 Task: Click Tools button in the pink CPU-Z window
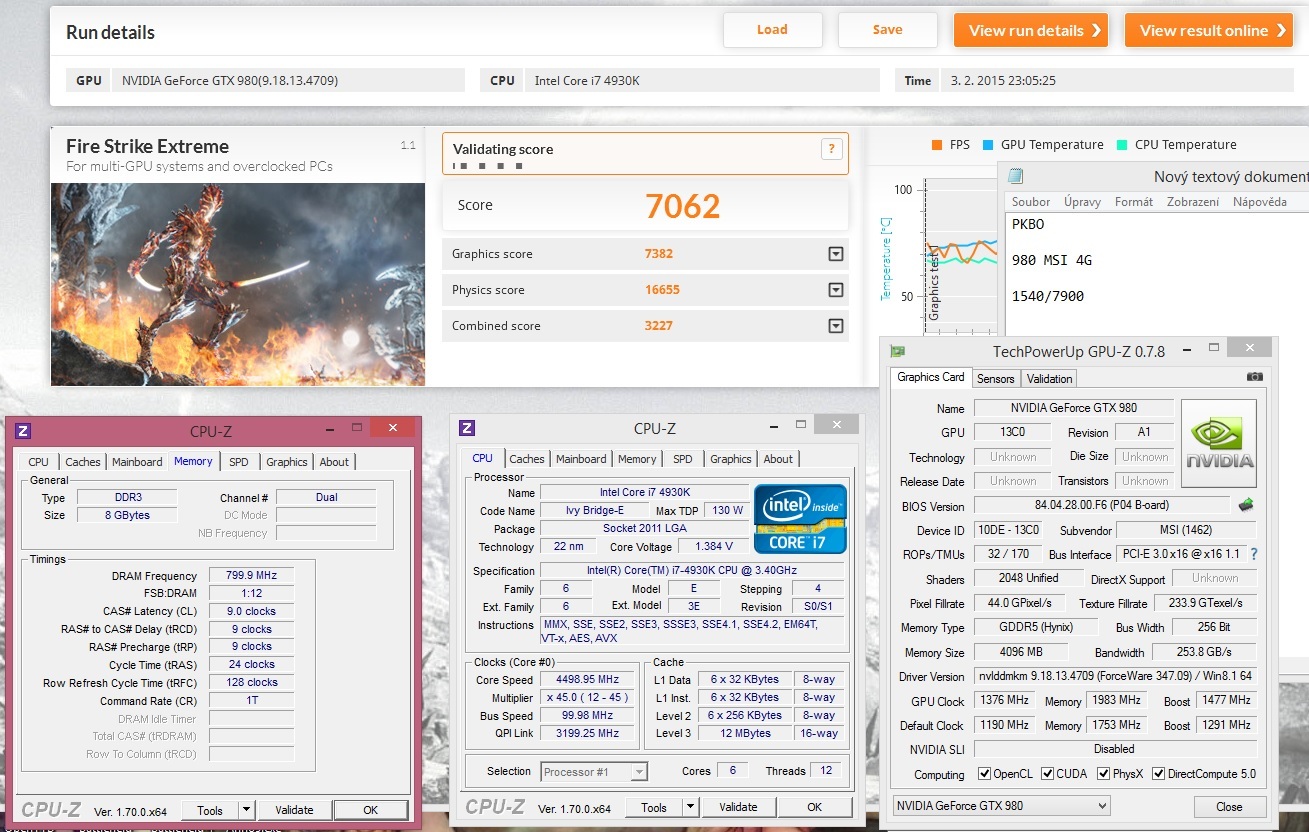210,810
